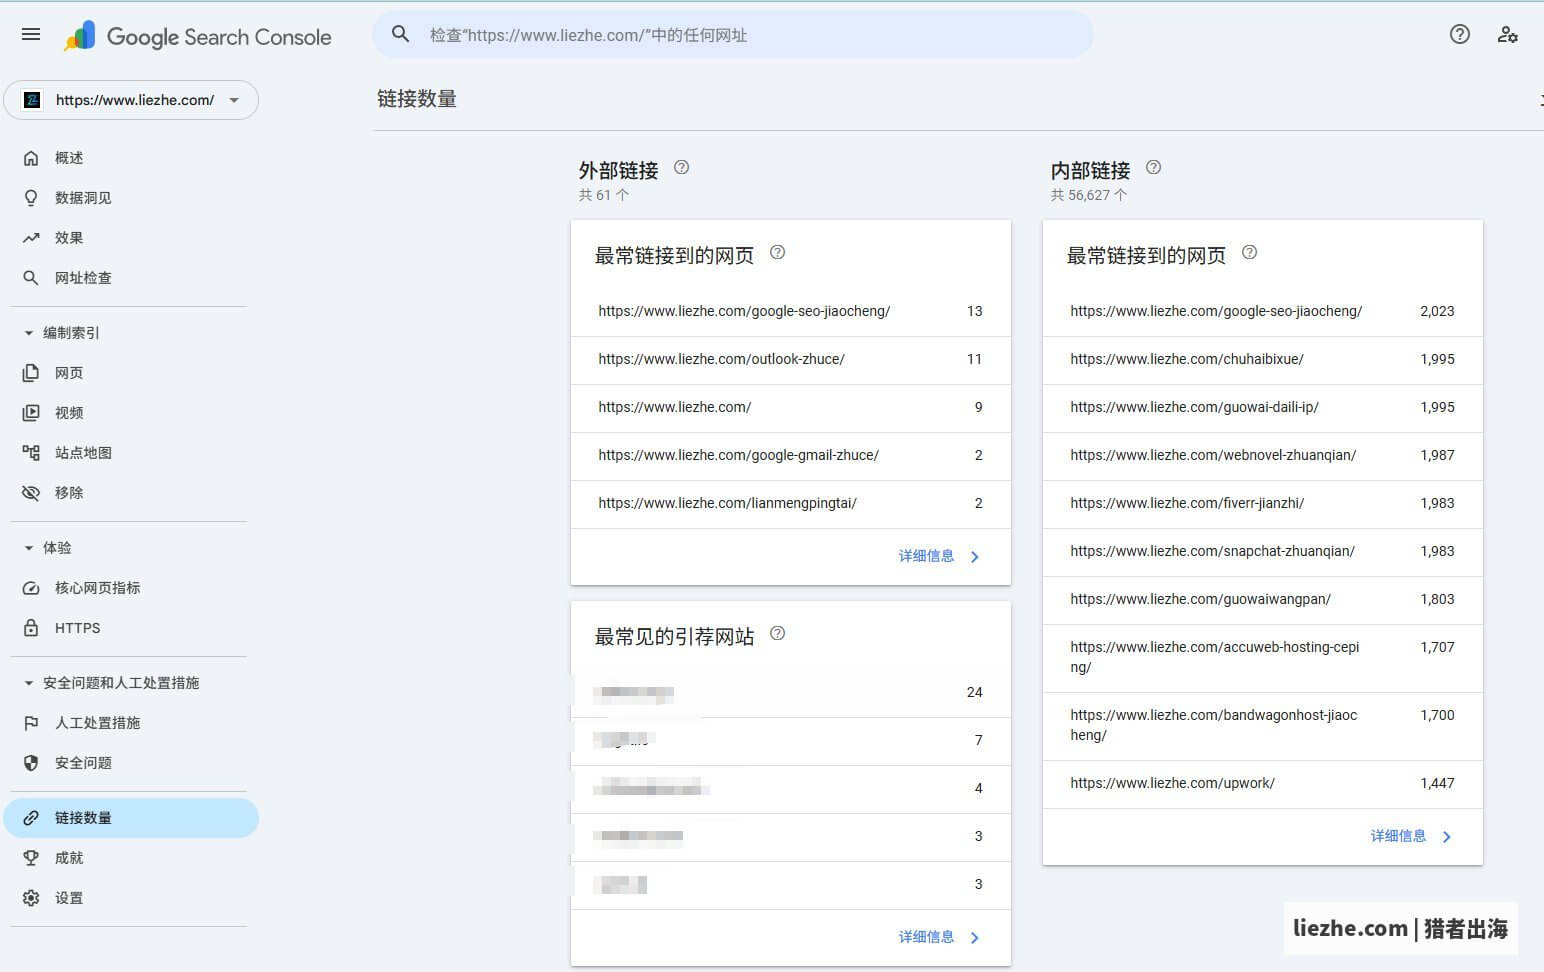Open referring site row with 7 links

[x=791, y=741]
